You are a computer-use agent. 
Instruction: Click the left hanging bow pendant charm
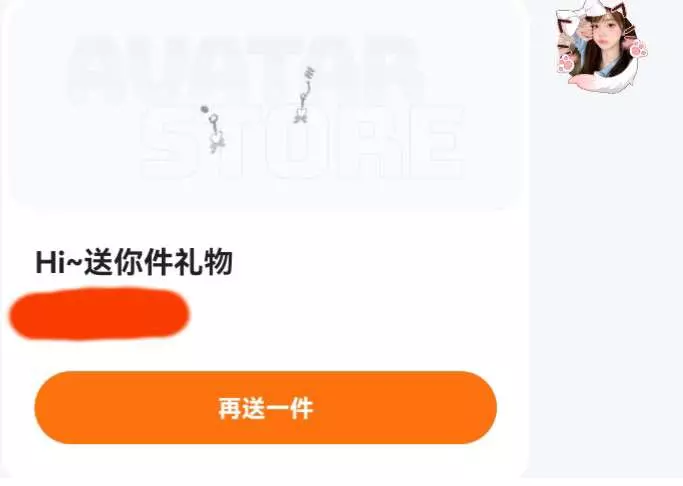213,129
